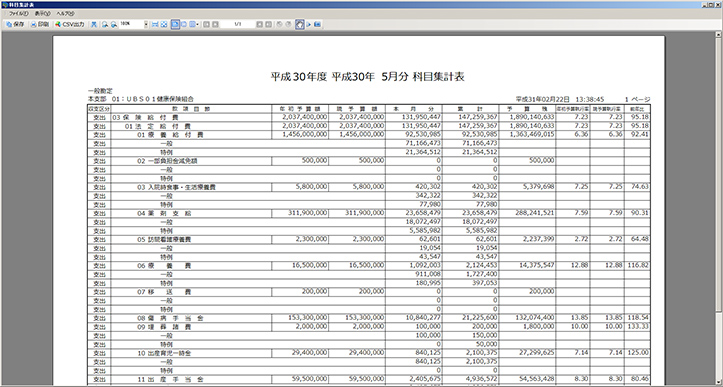Click the navigate forward history icon

tap(288, 24)
